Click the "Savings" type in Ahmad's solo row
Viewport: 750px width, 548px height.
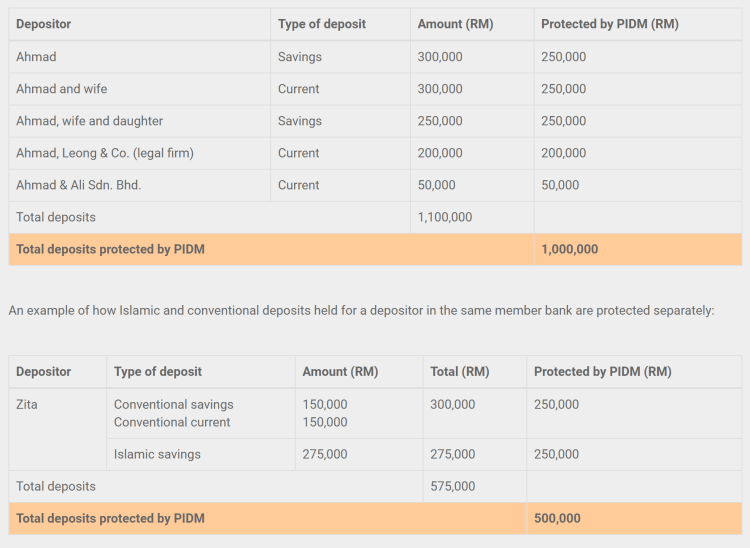pos(300,57)
